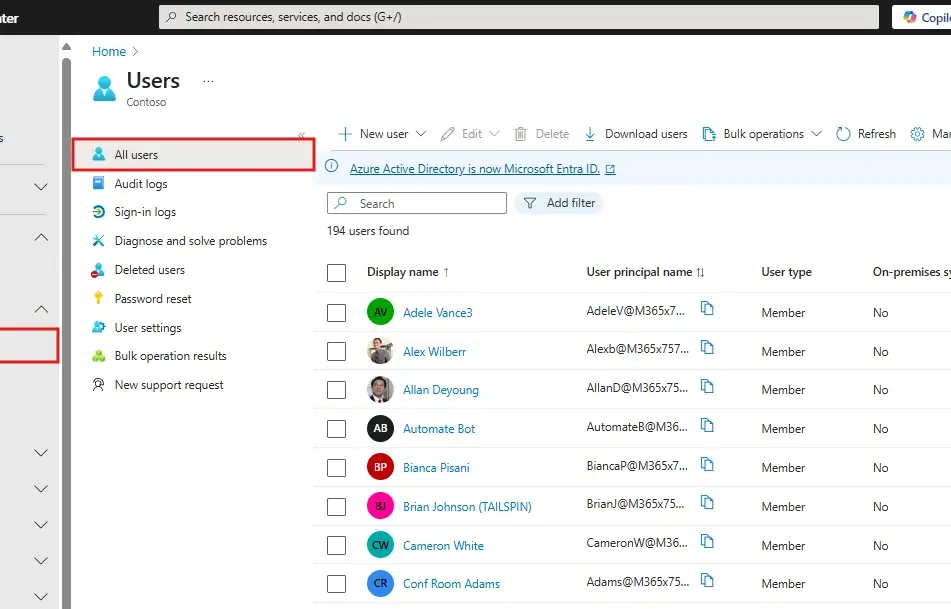This screenshot has width=951, height=609.
Task: Copy Bianca Pisani's user principal name
Action: [707, 464]
